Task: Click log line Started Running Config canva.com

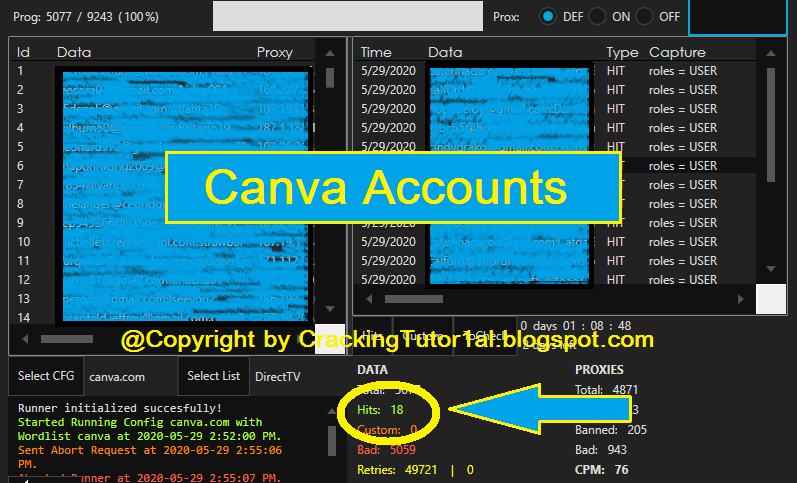Action: click(149, 429)
